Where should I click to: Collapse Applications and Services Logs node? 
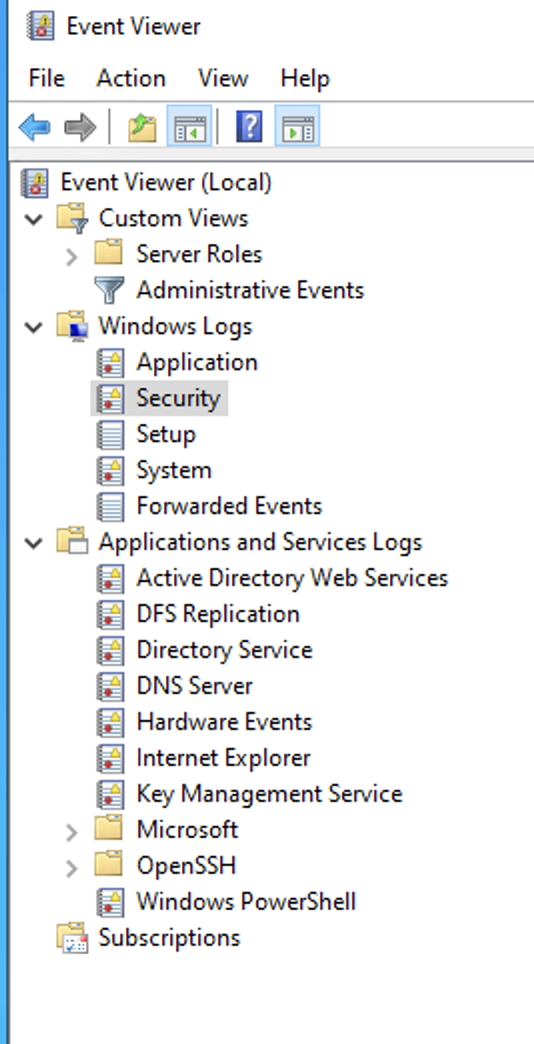click(x=34, y=543)
